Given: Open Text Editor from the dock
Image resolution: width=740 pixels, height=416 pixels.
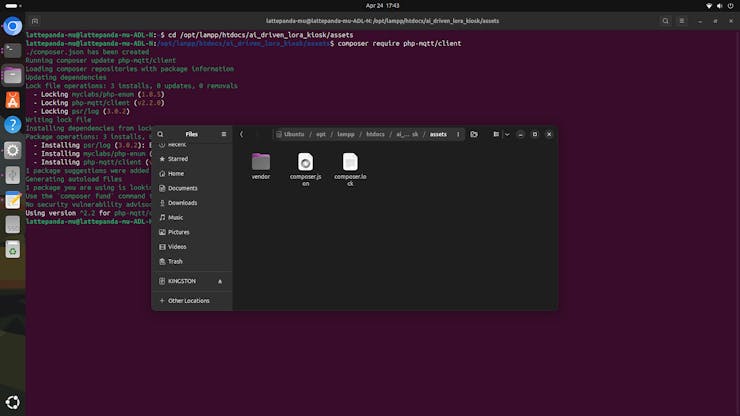Looking at the screenshot, I should [13, 200].
